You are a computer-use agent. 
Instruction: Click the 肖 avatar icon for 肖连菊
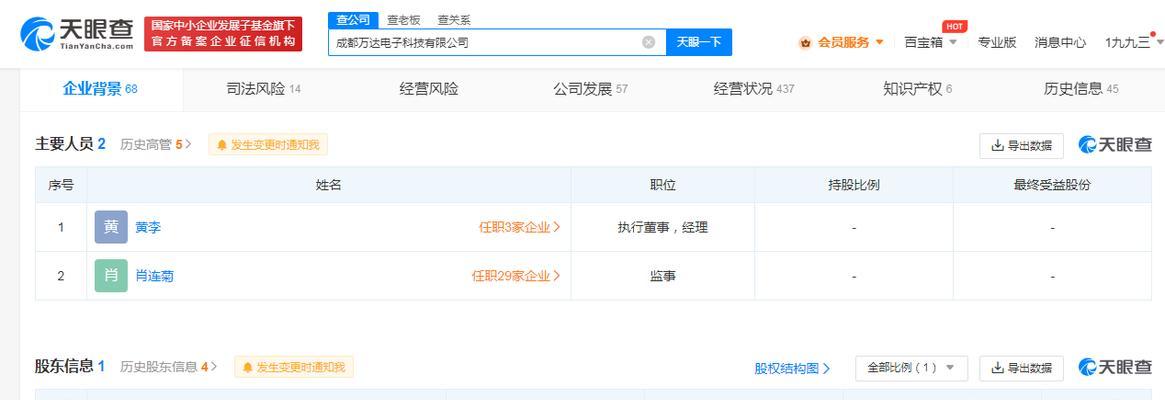coord(111,276)
